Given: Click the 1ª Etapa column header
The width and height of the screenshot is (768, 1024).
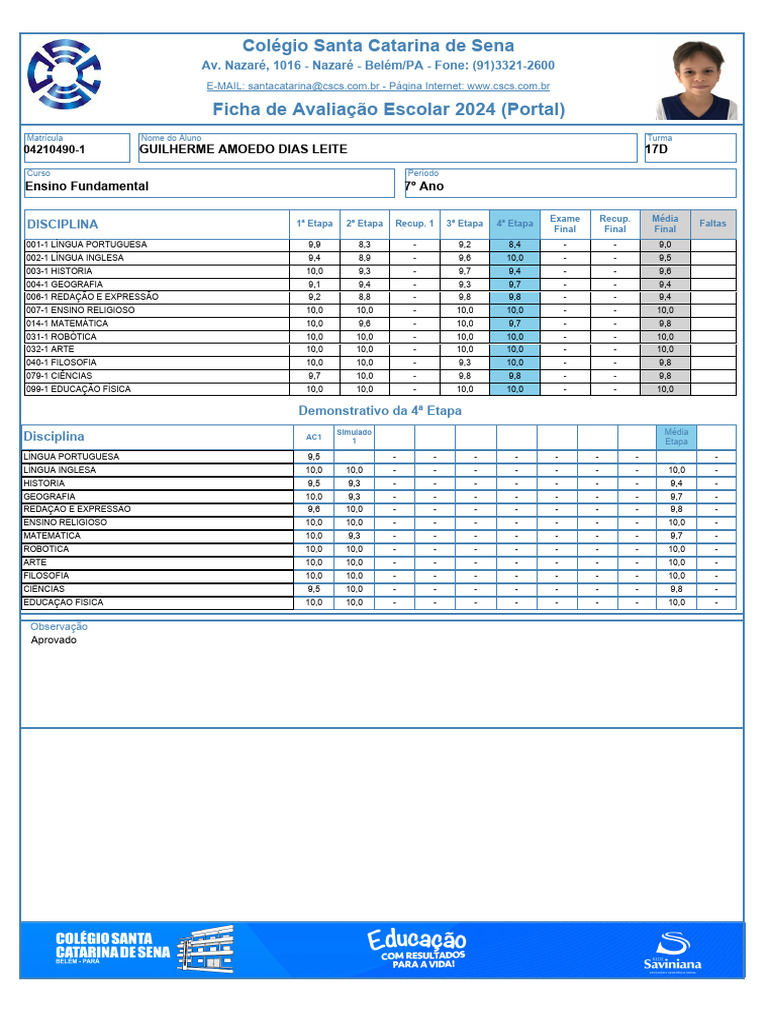Looking at the screenshot, I should pyautogui.click(x=315, y=224).
